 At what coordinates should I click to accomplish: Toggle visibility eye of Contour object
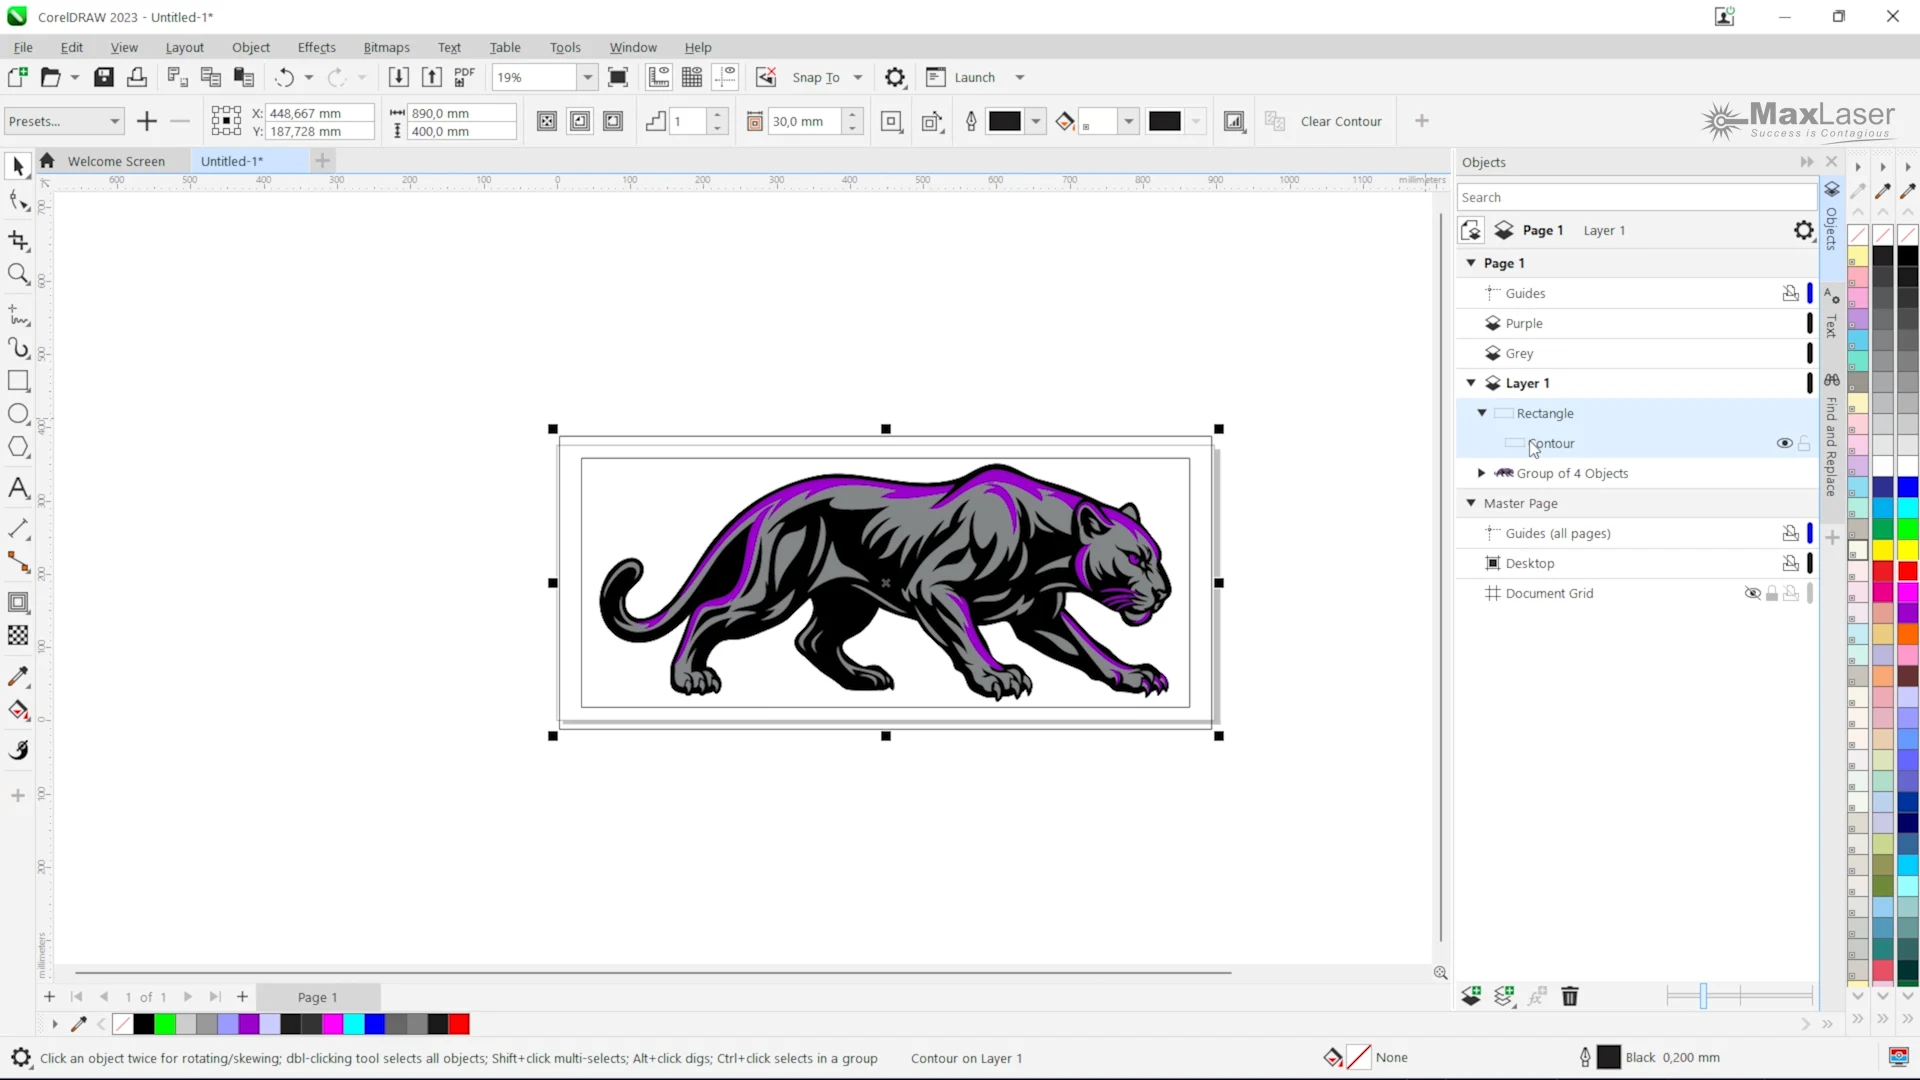tap(1784, 443)
